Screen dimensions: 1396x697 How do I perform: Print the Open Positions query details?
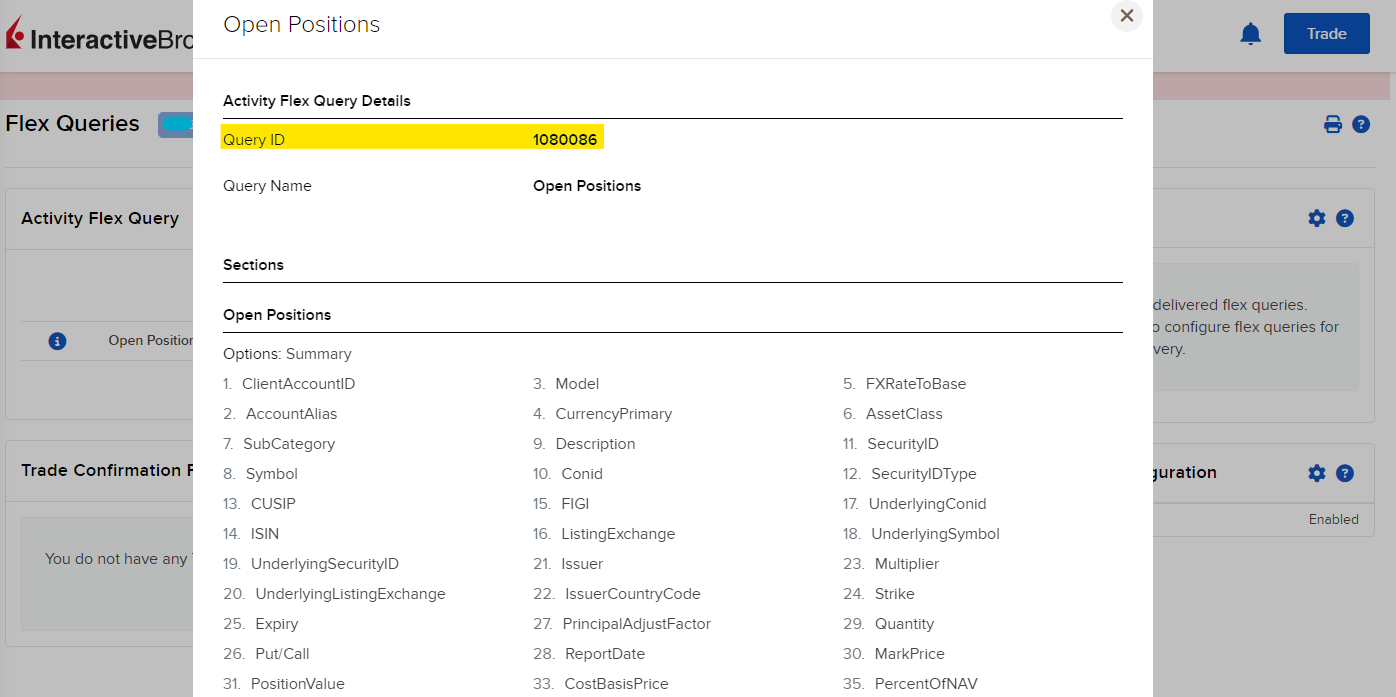click(x=1333, y=124)
